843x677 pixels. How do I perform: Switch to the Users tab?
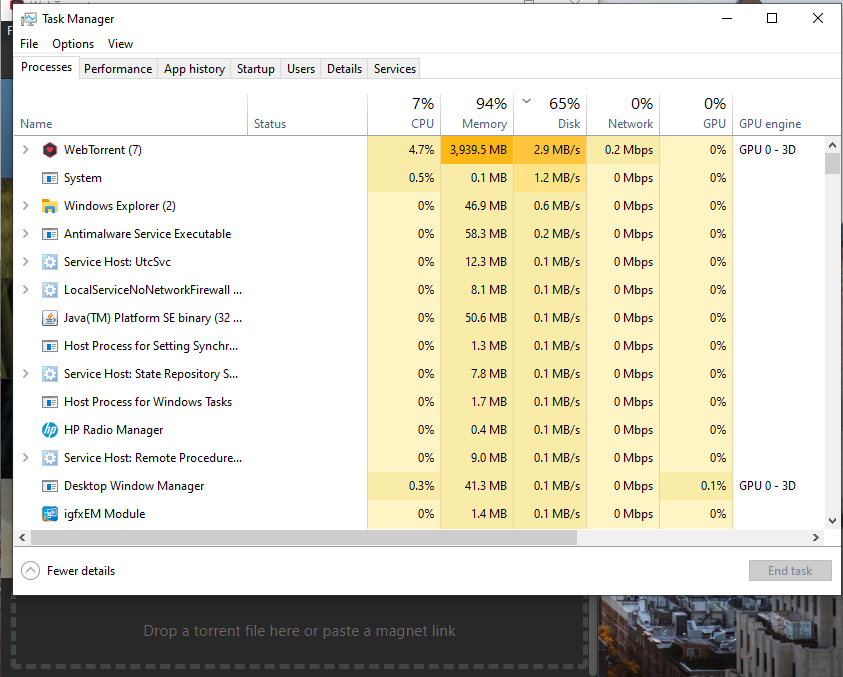click(301, 69)
